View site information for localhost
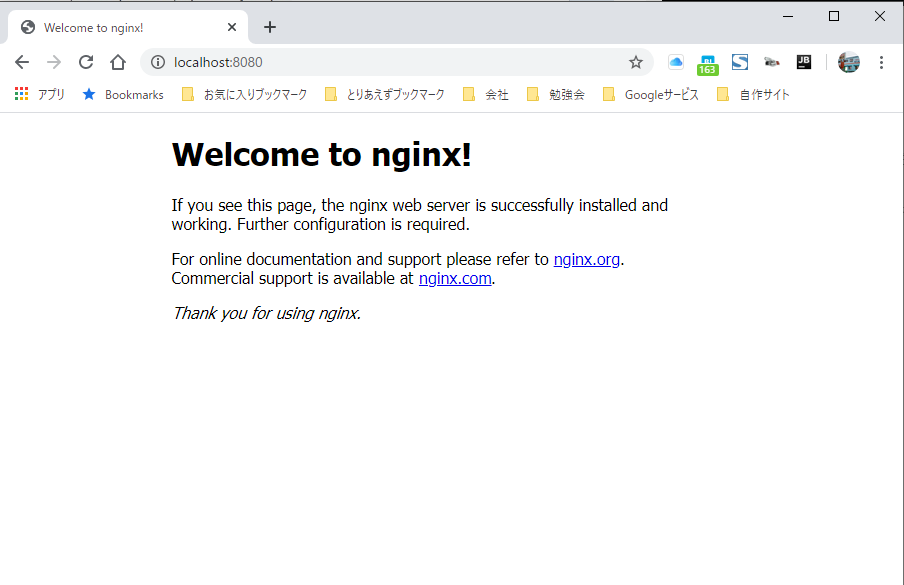 pyautogui.click(x=157, y=62)
